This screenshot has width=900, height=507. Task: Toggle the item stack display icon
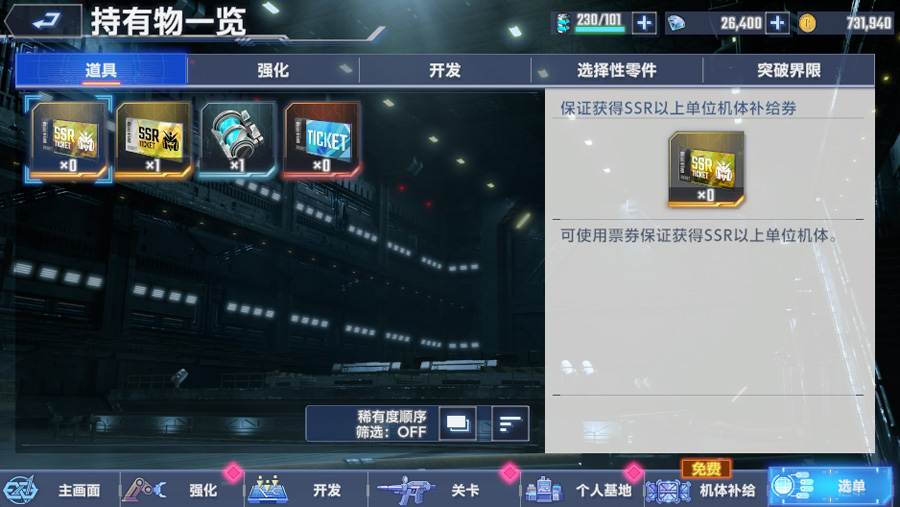tap(457, 424)
